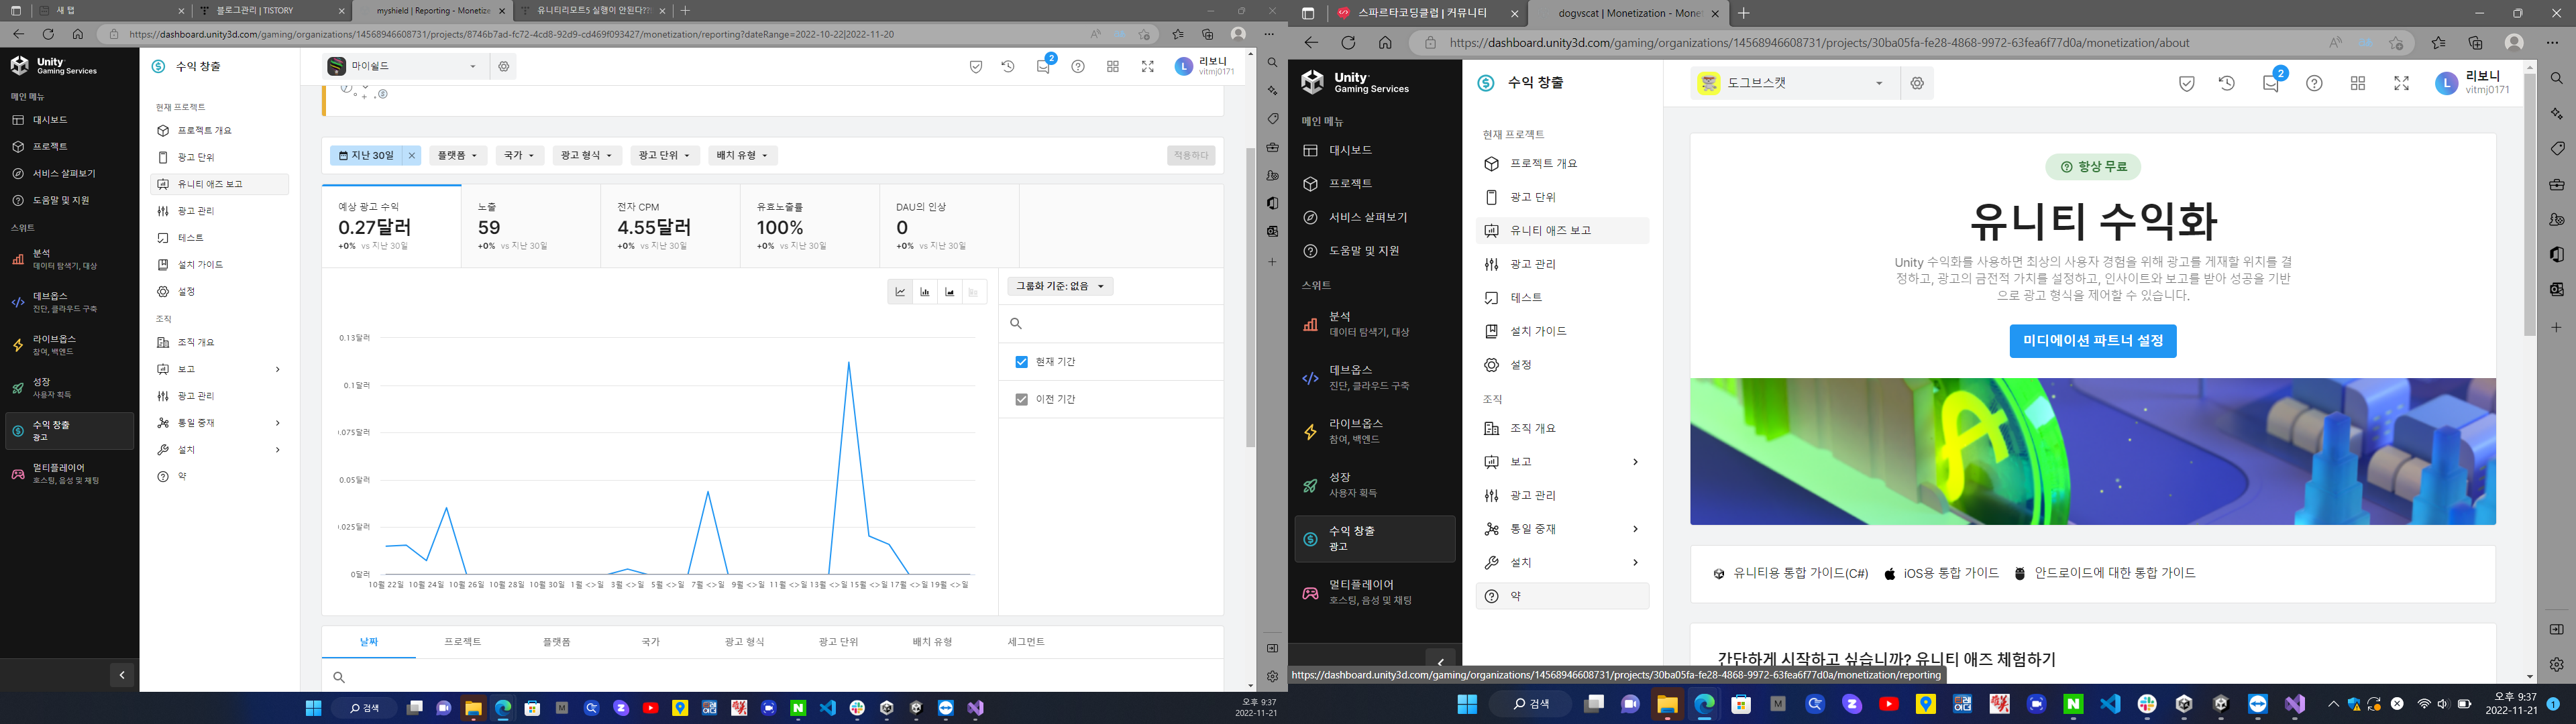This screenshot has width=2576, height=724.
Task: Open the 배치 유형 filter dropdown
Action: pos(743,156)
